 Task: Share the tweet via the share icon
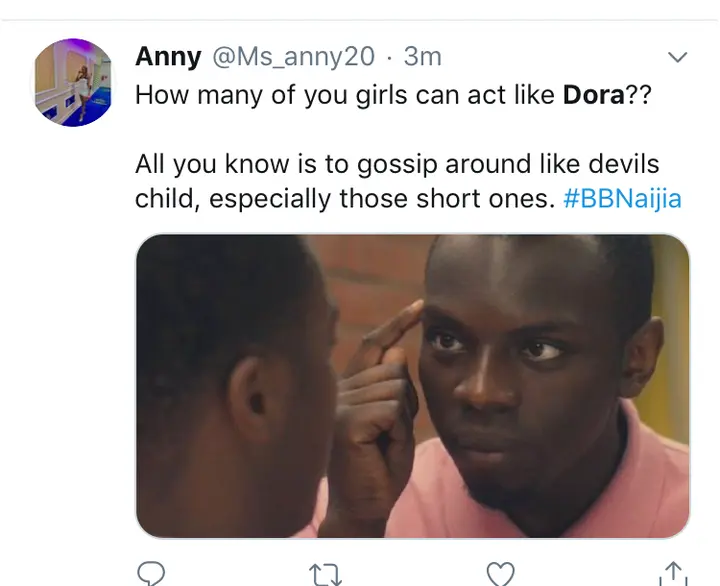pyautogui.click(x=673, y=574)
